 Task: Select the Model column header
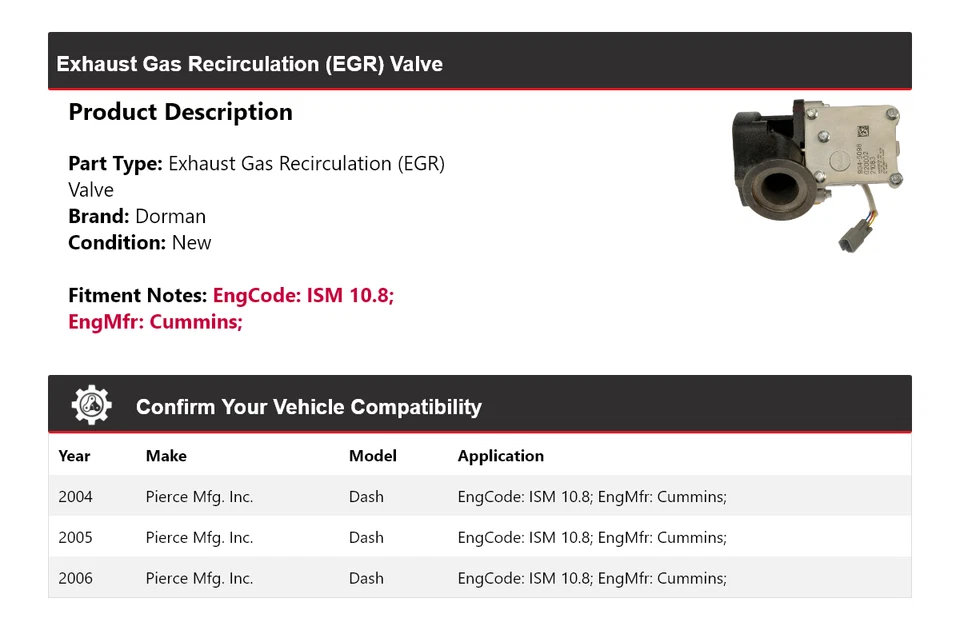click(372, 456)
